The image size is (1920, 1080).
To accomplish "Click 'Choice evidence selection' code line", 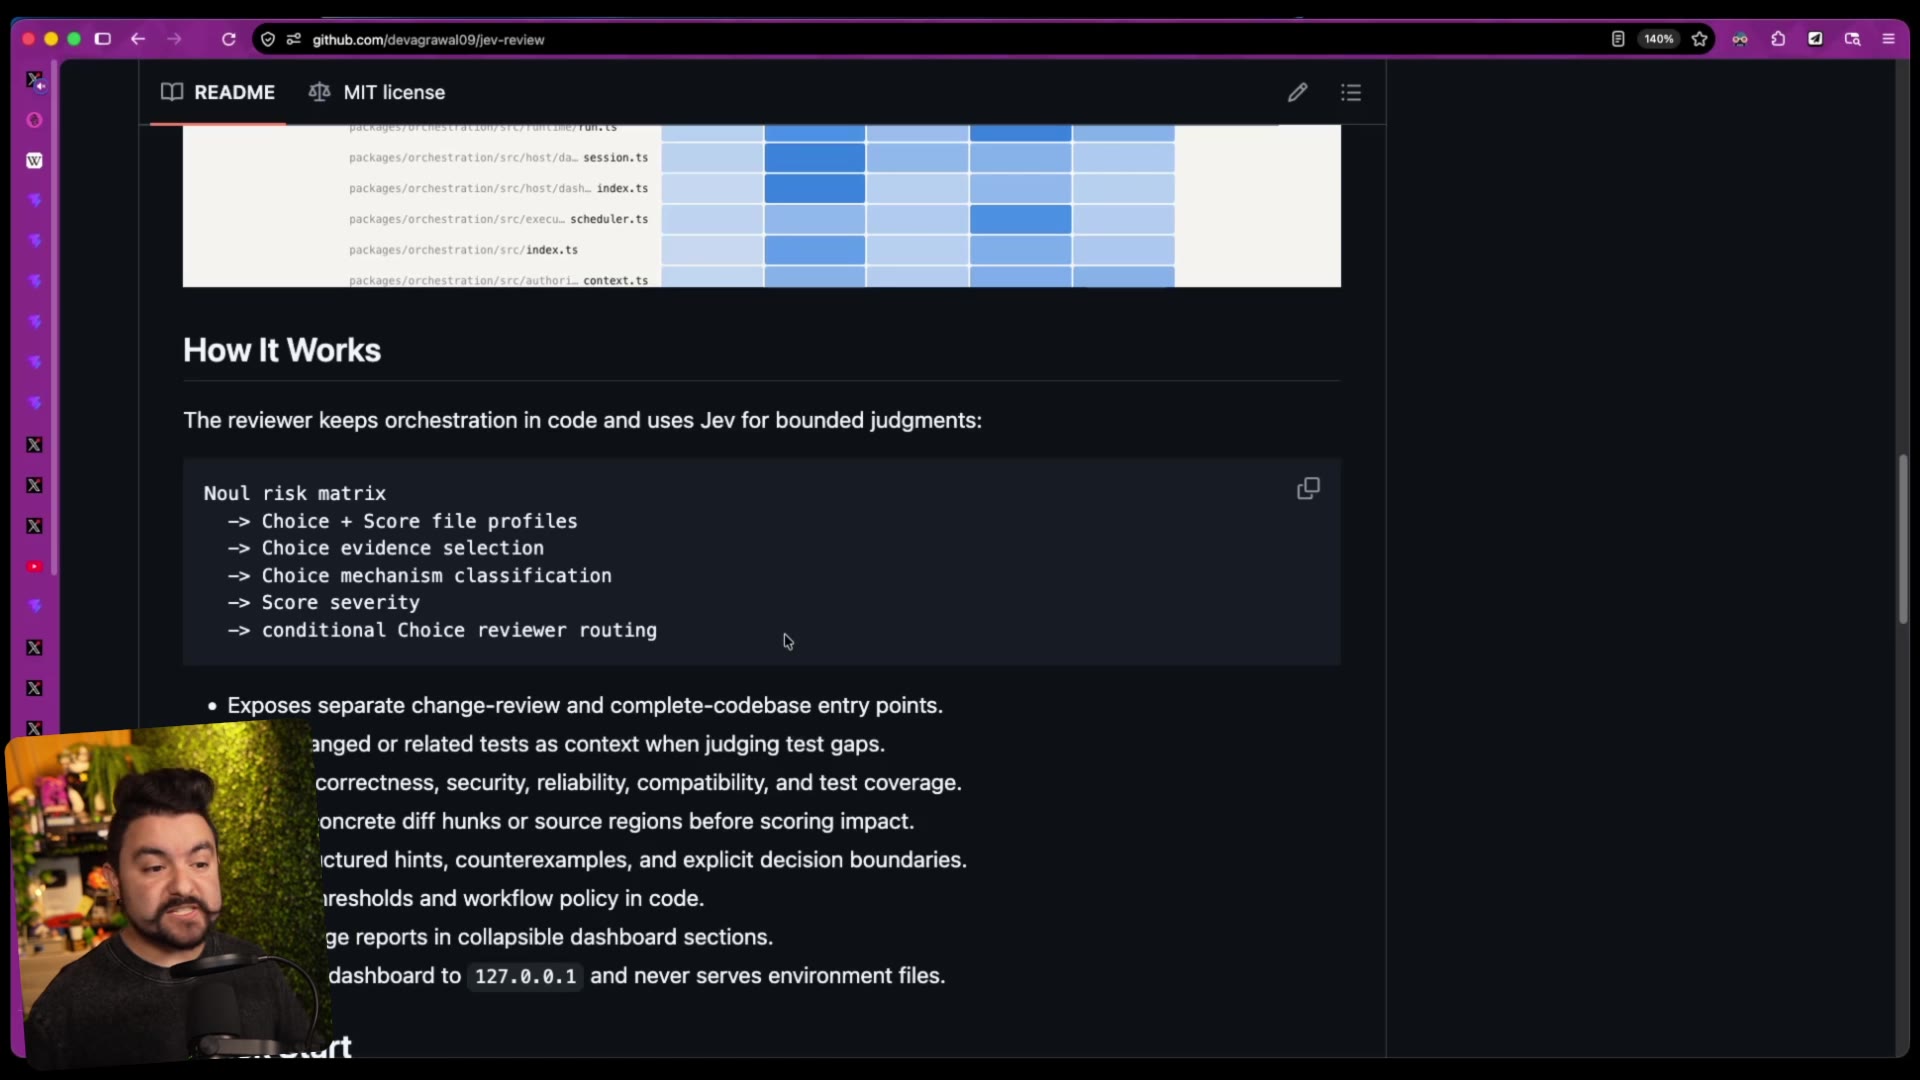I will [x=402, y=548].
